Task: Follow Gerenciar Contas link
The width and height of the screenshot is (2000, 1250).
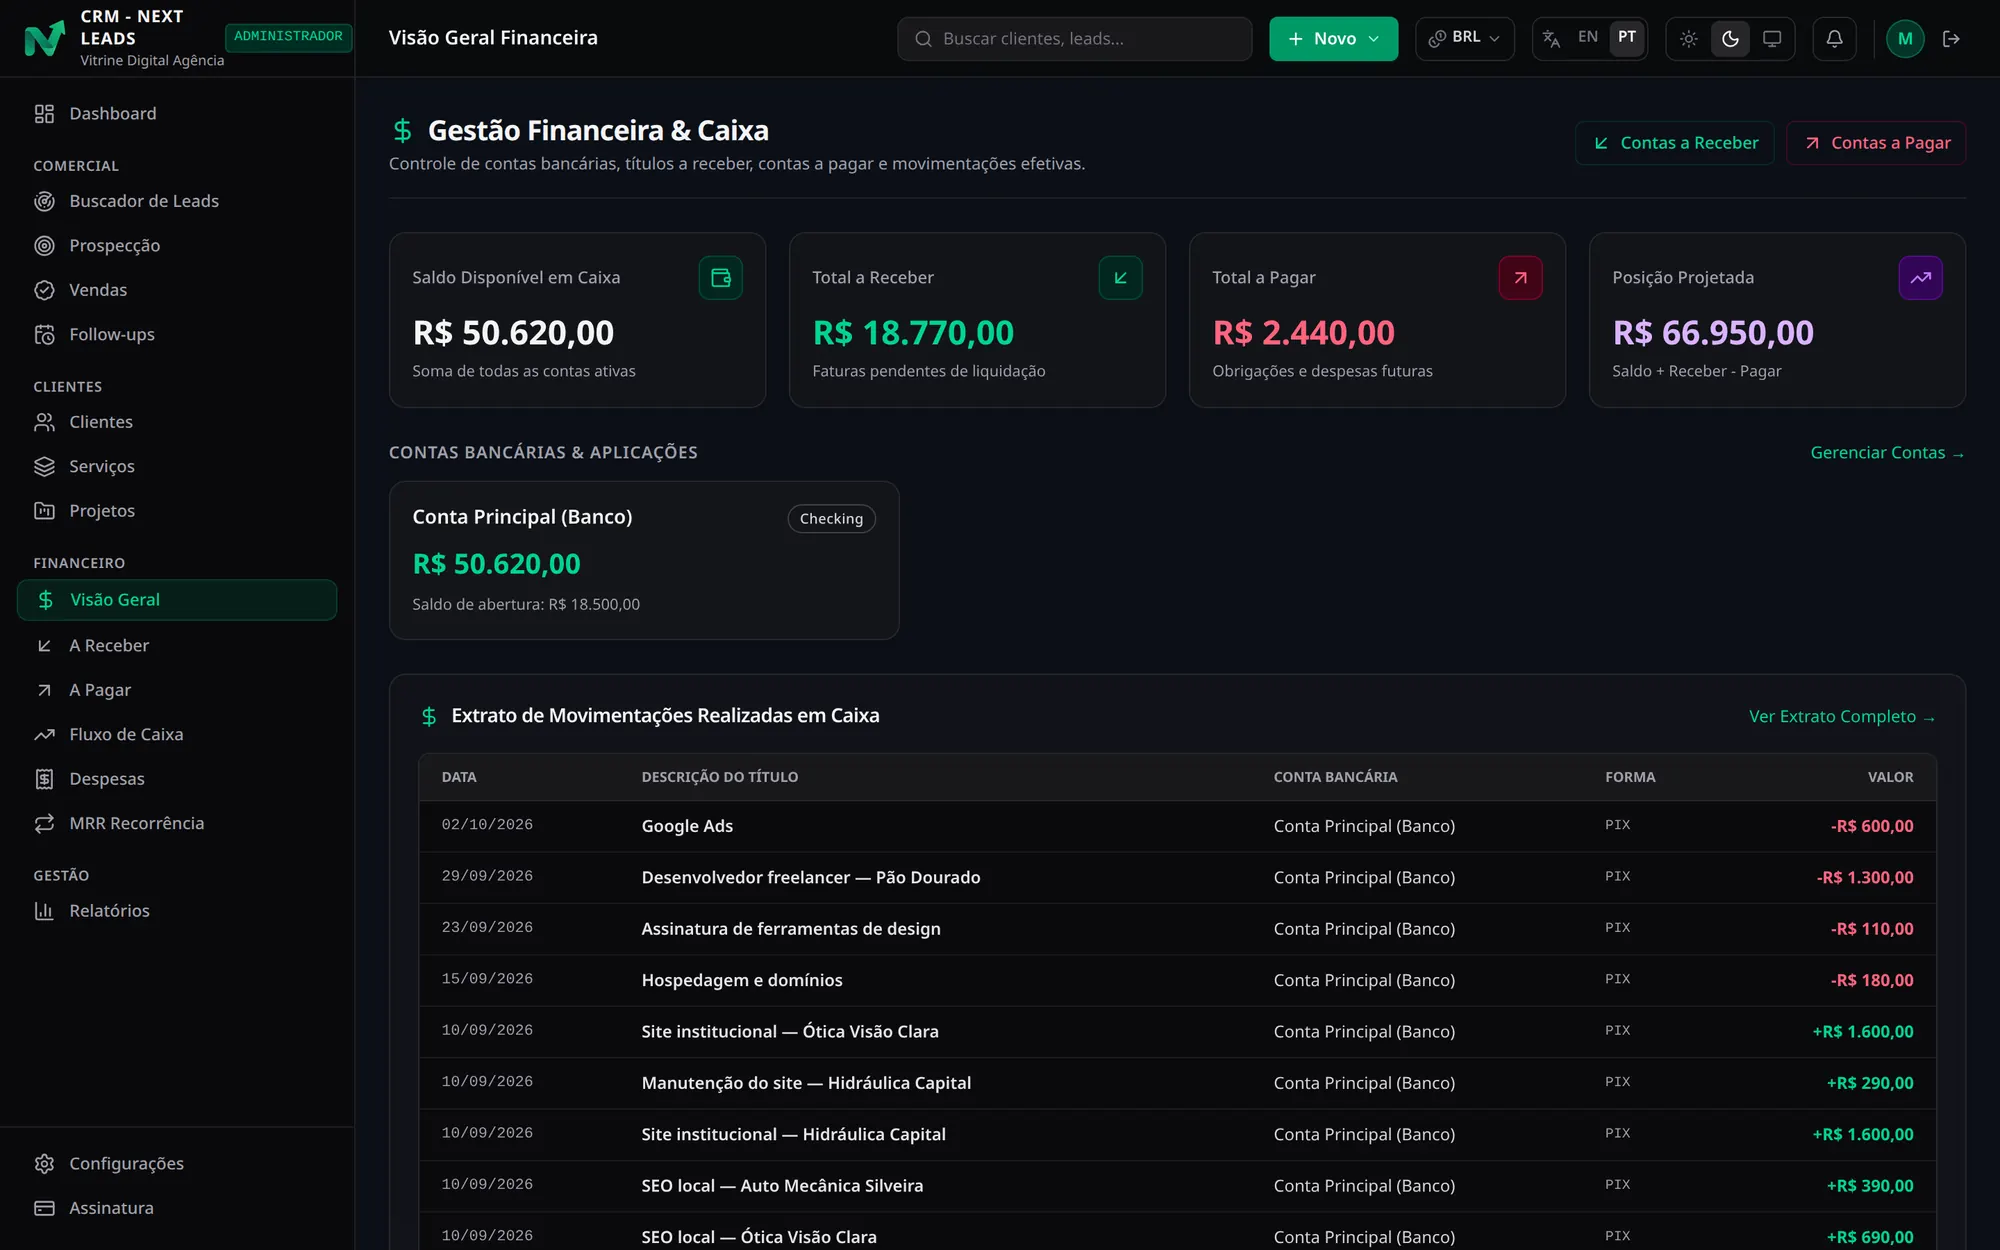Action: click(x=1887, y=453)
